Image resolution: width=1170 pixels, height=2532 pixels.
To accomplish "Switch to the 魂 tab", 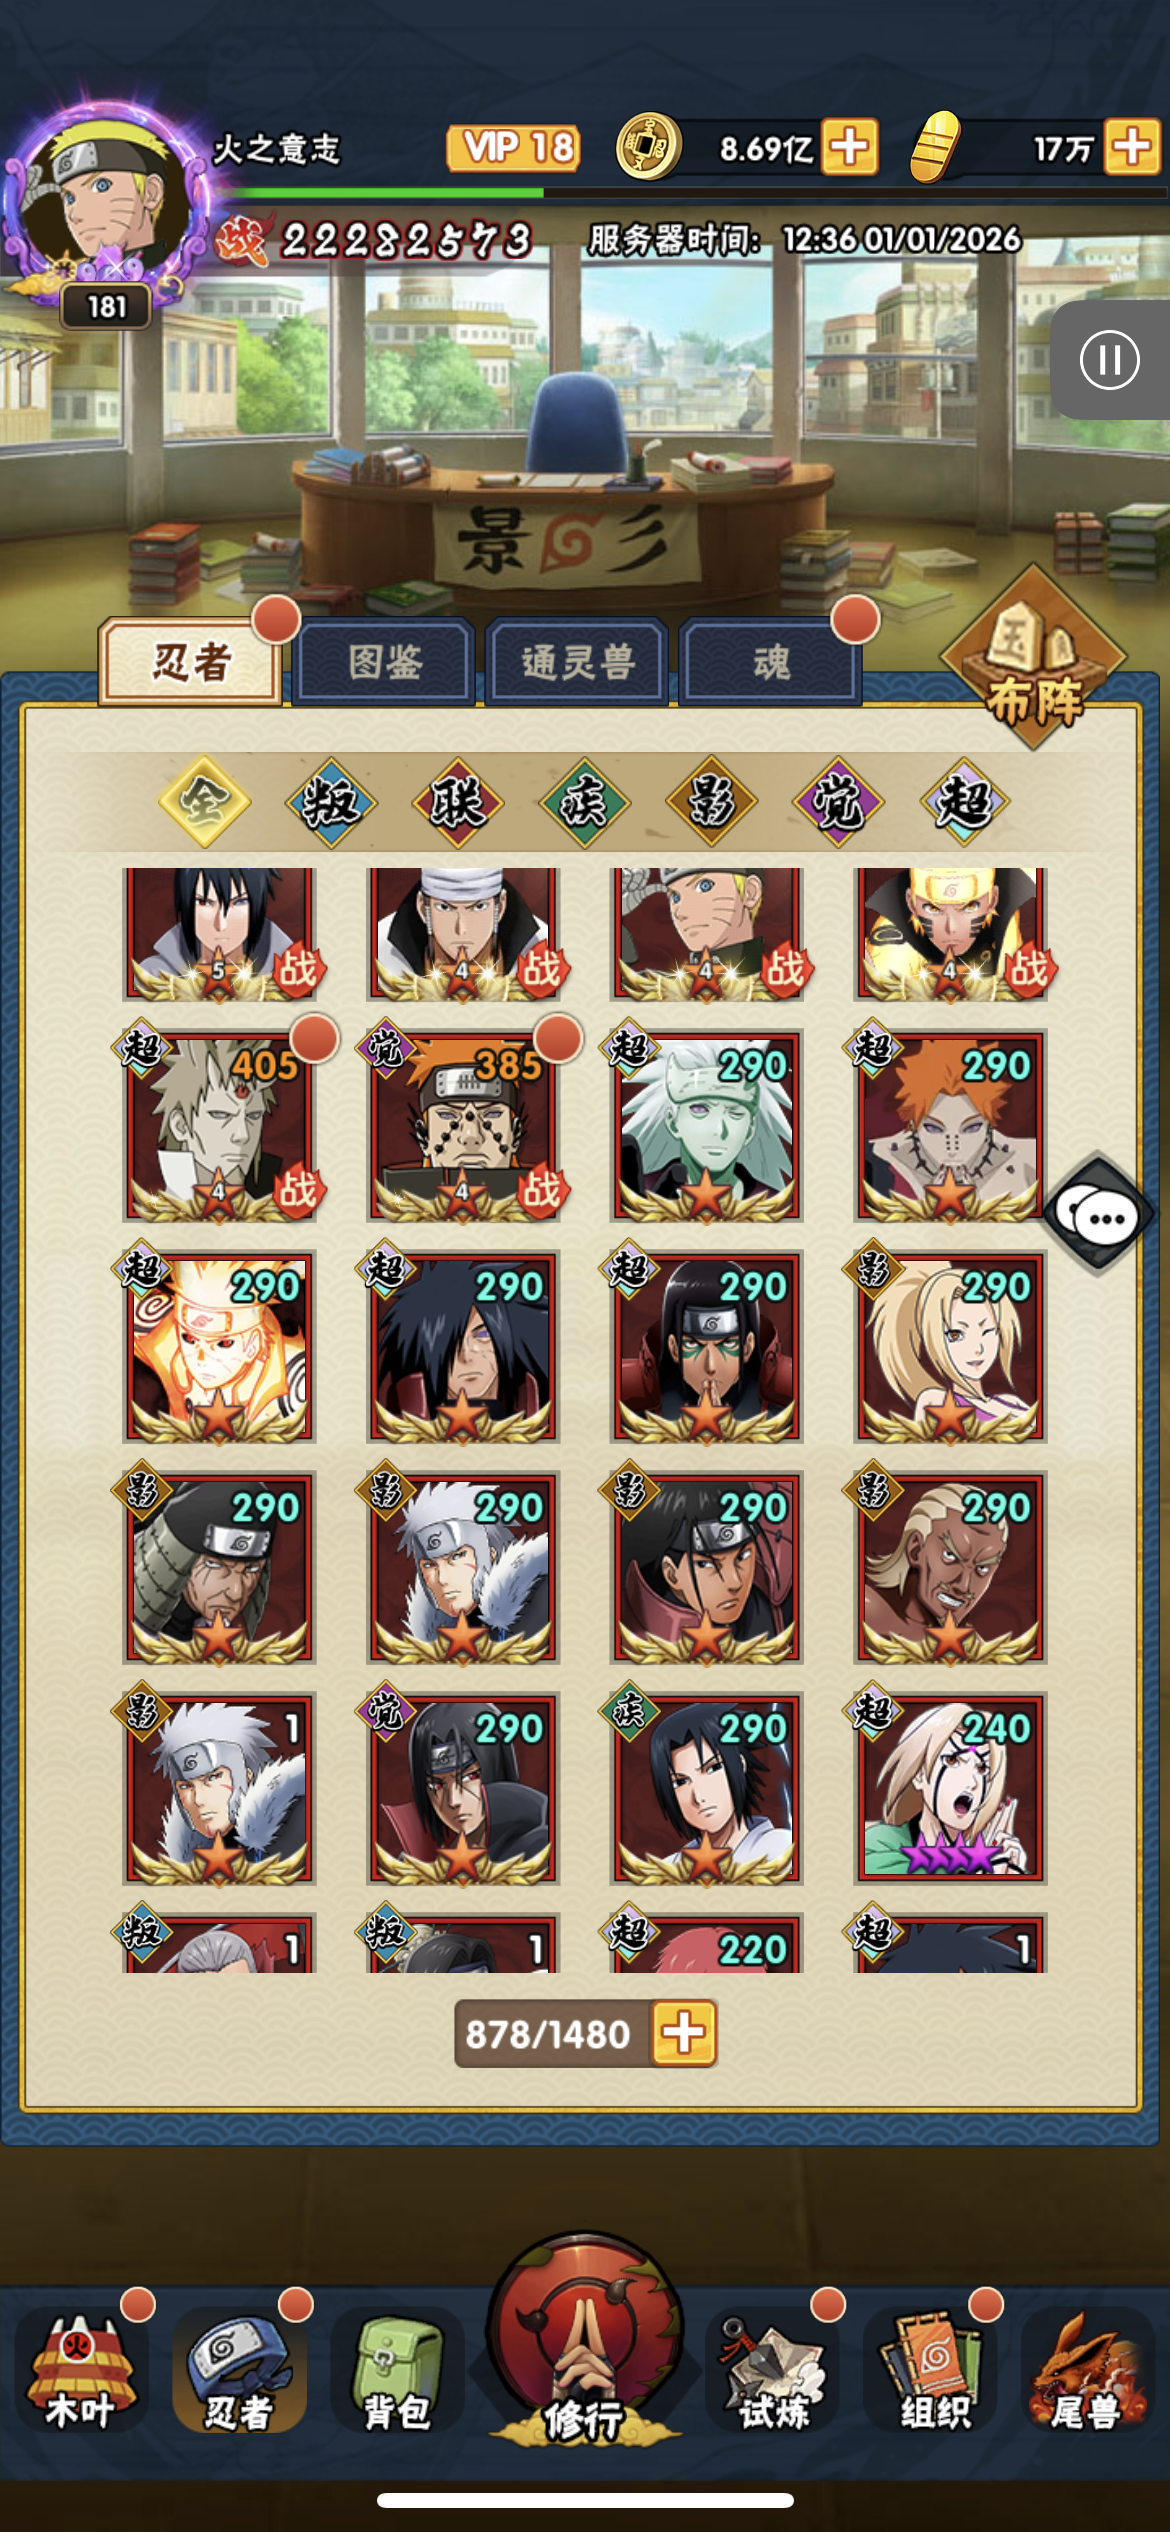I will click(x=770, y=662).
